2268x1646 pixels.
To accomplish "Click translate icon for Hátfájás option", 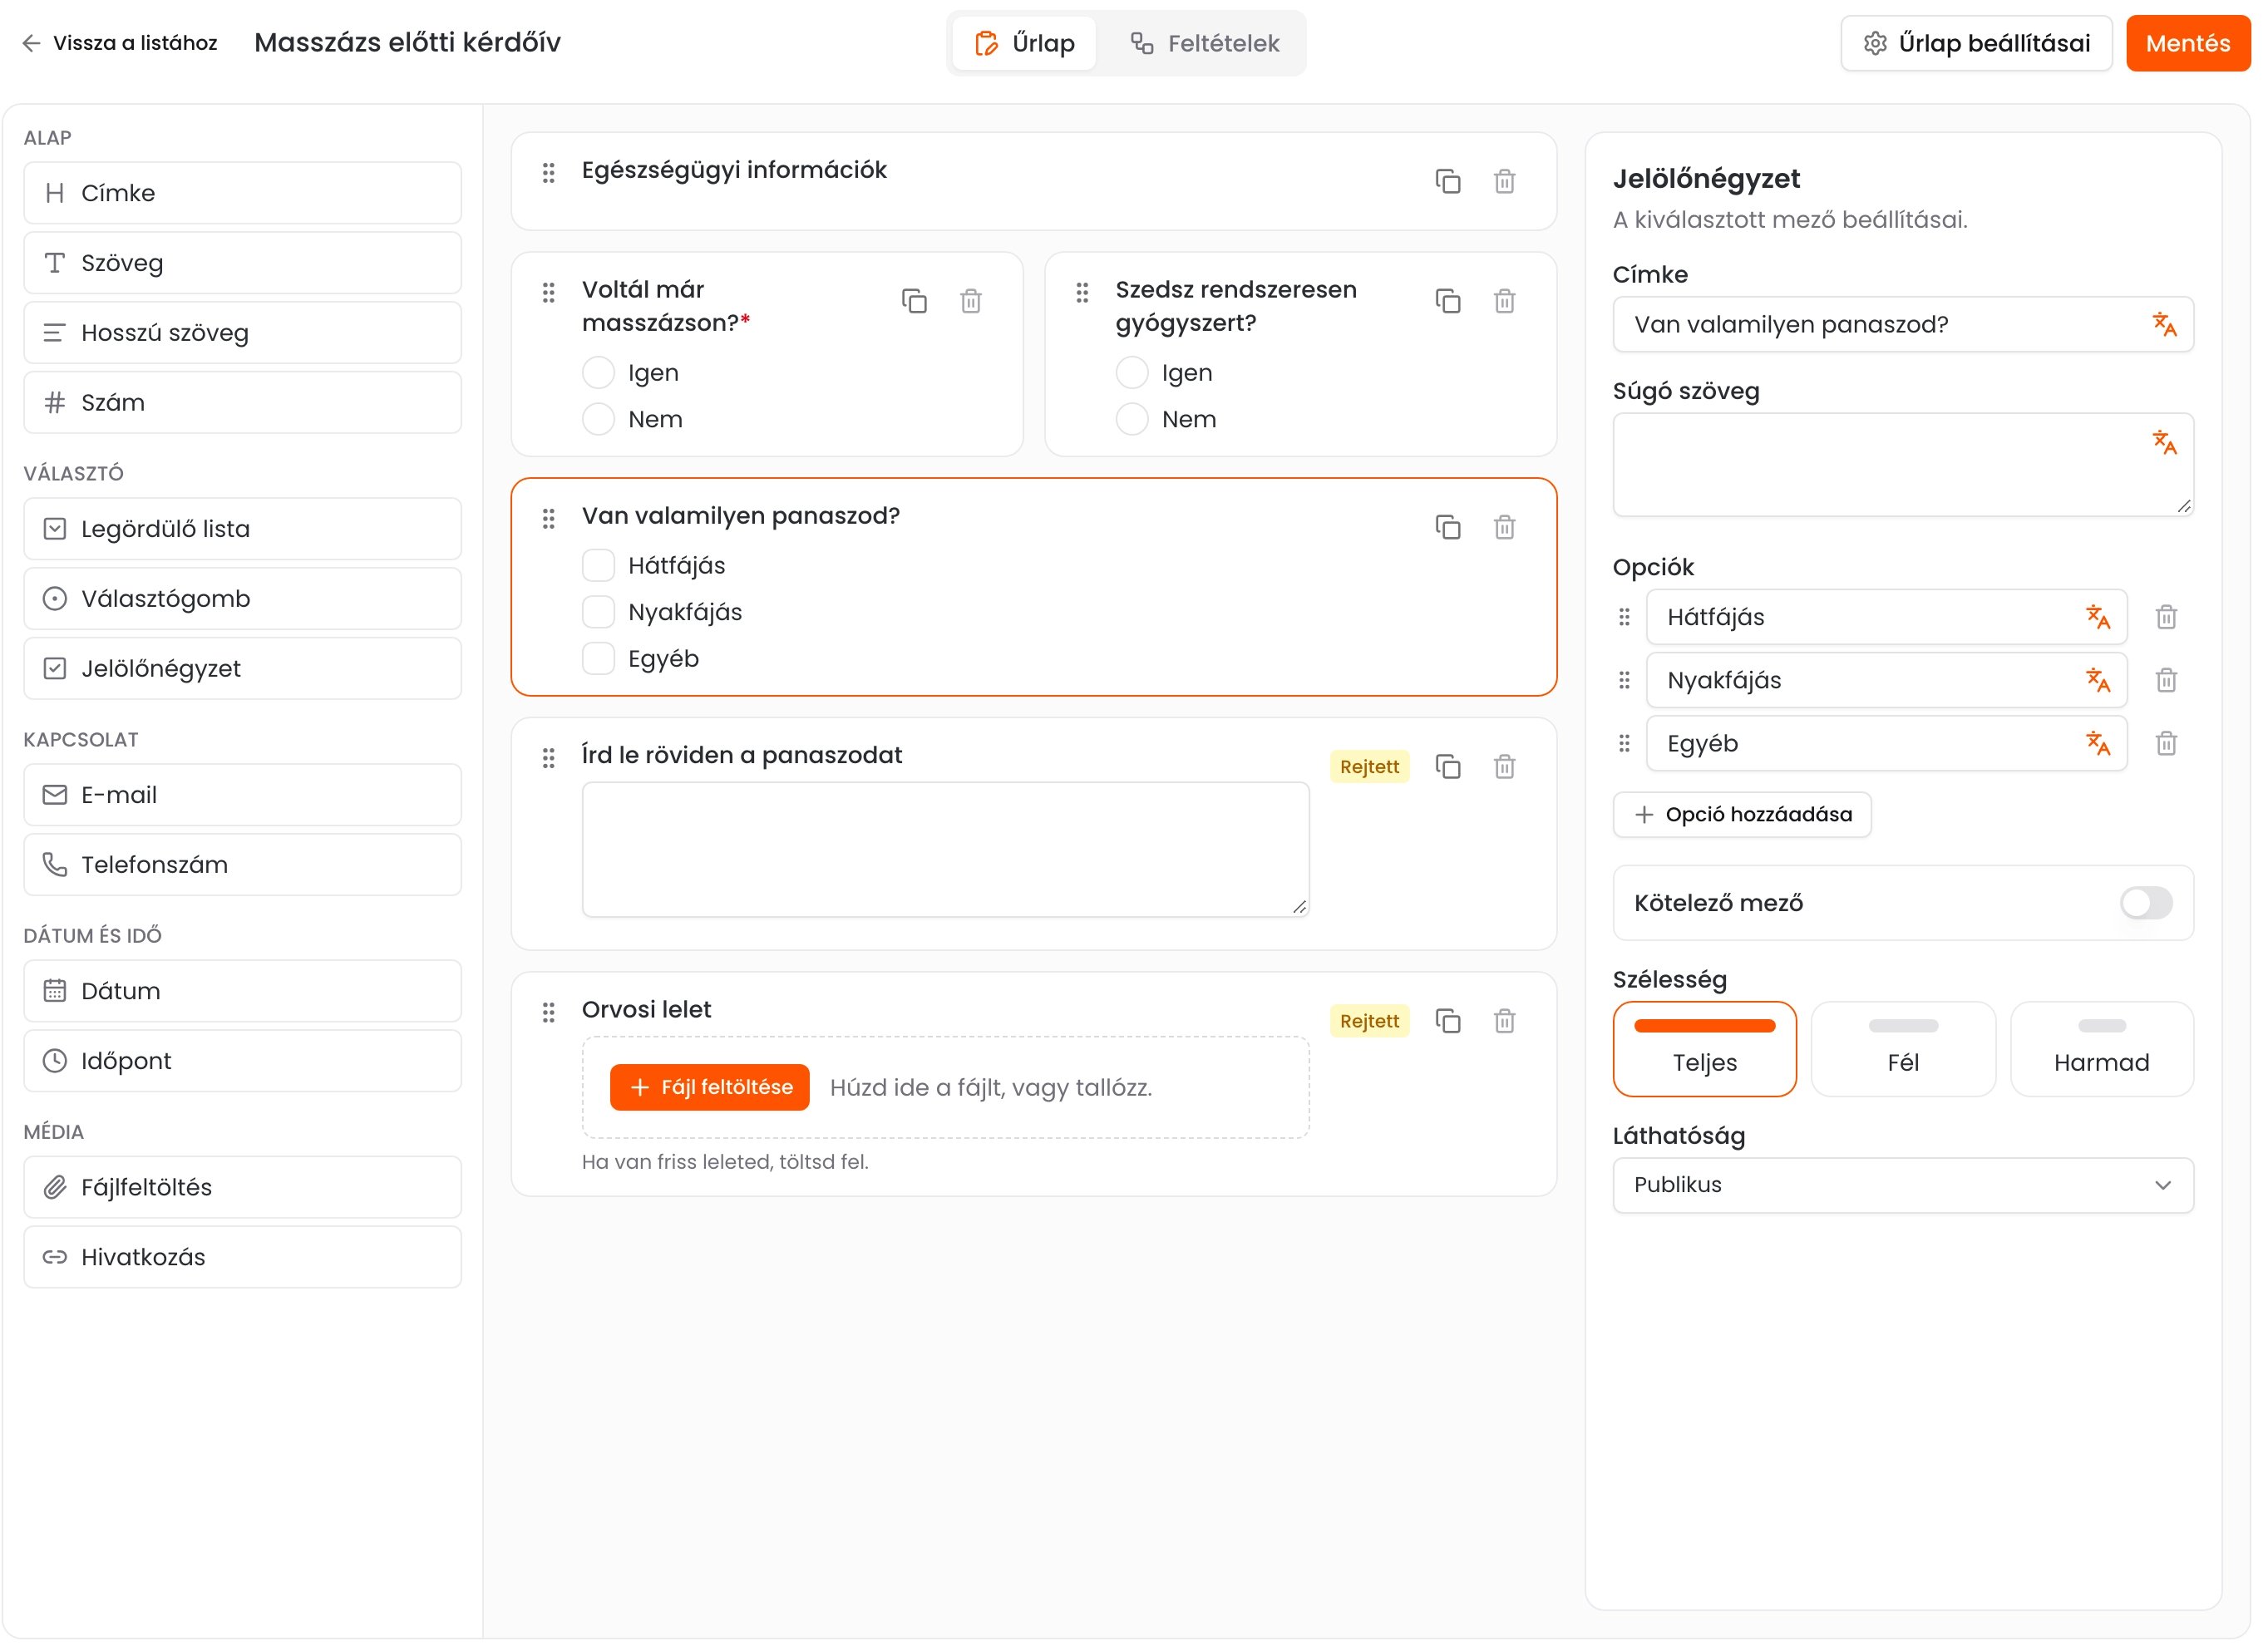I will pos(2098,617).
